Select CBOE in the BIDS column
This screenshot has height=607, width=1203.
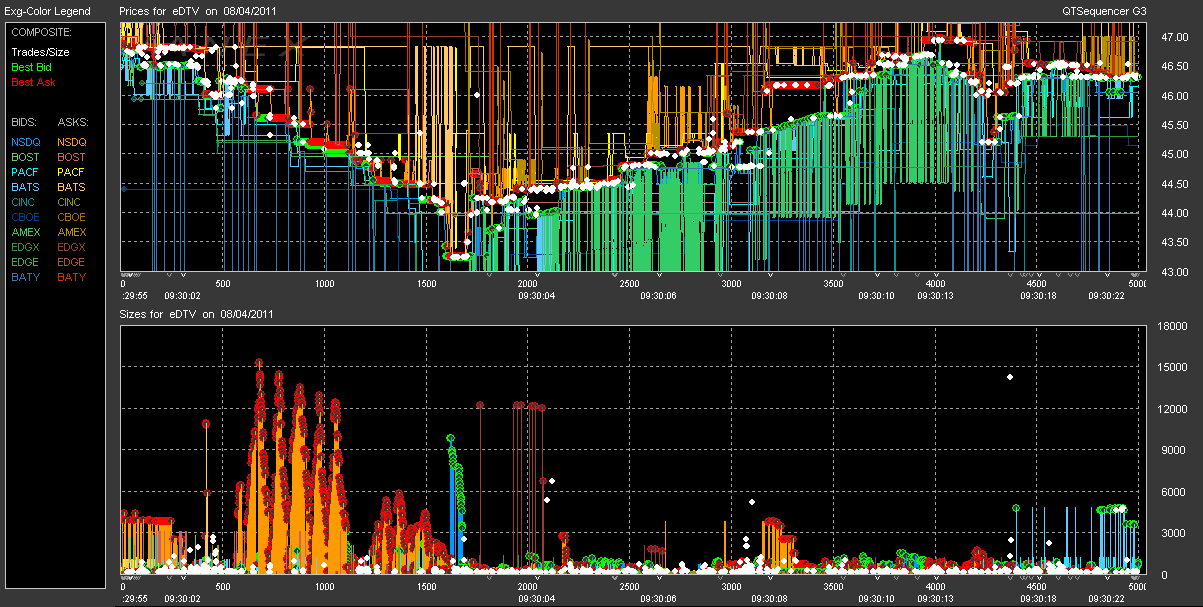[x=25, y=217]
